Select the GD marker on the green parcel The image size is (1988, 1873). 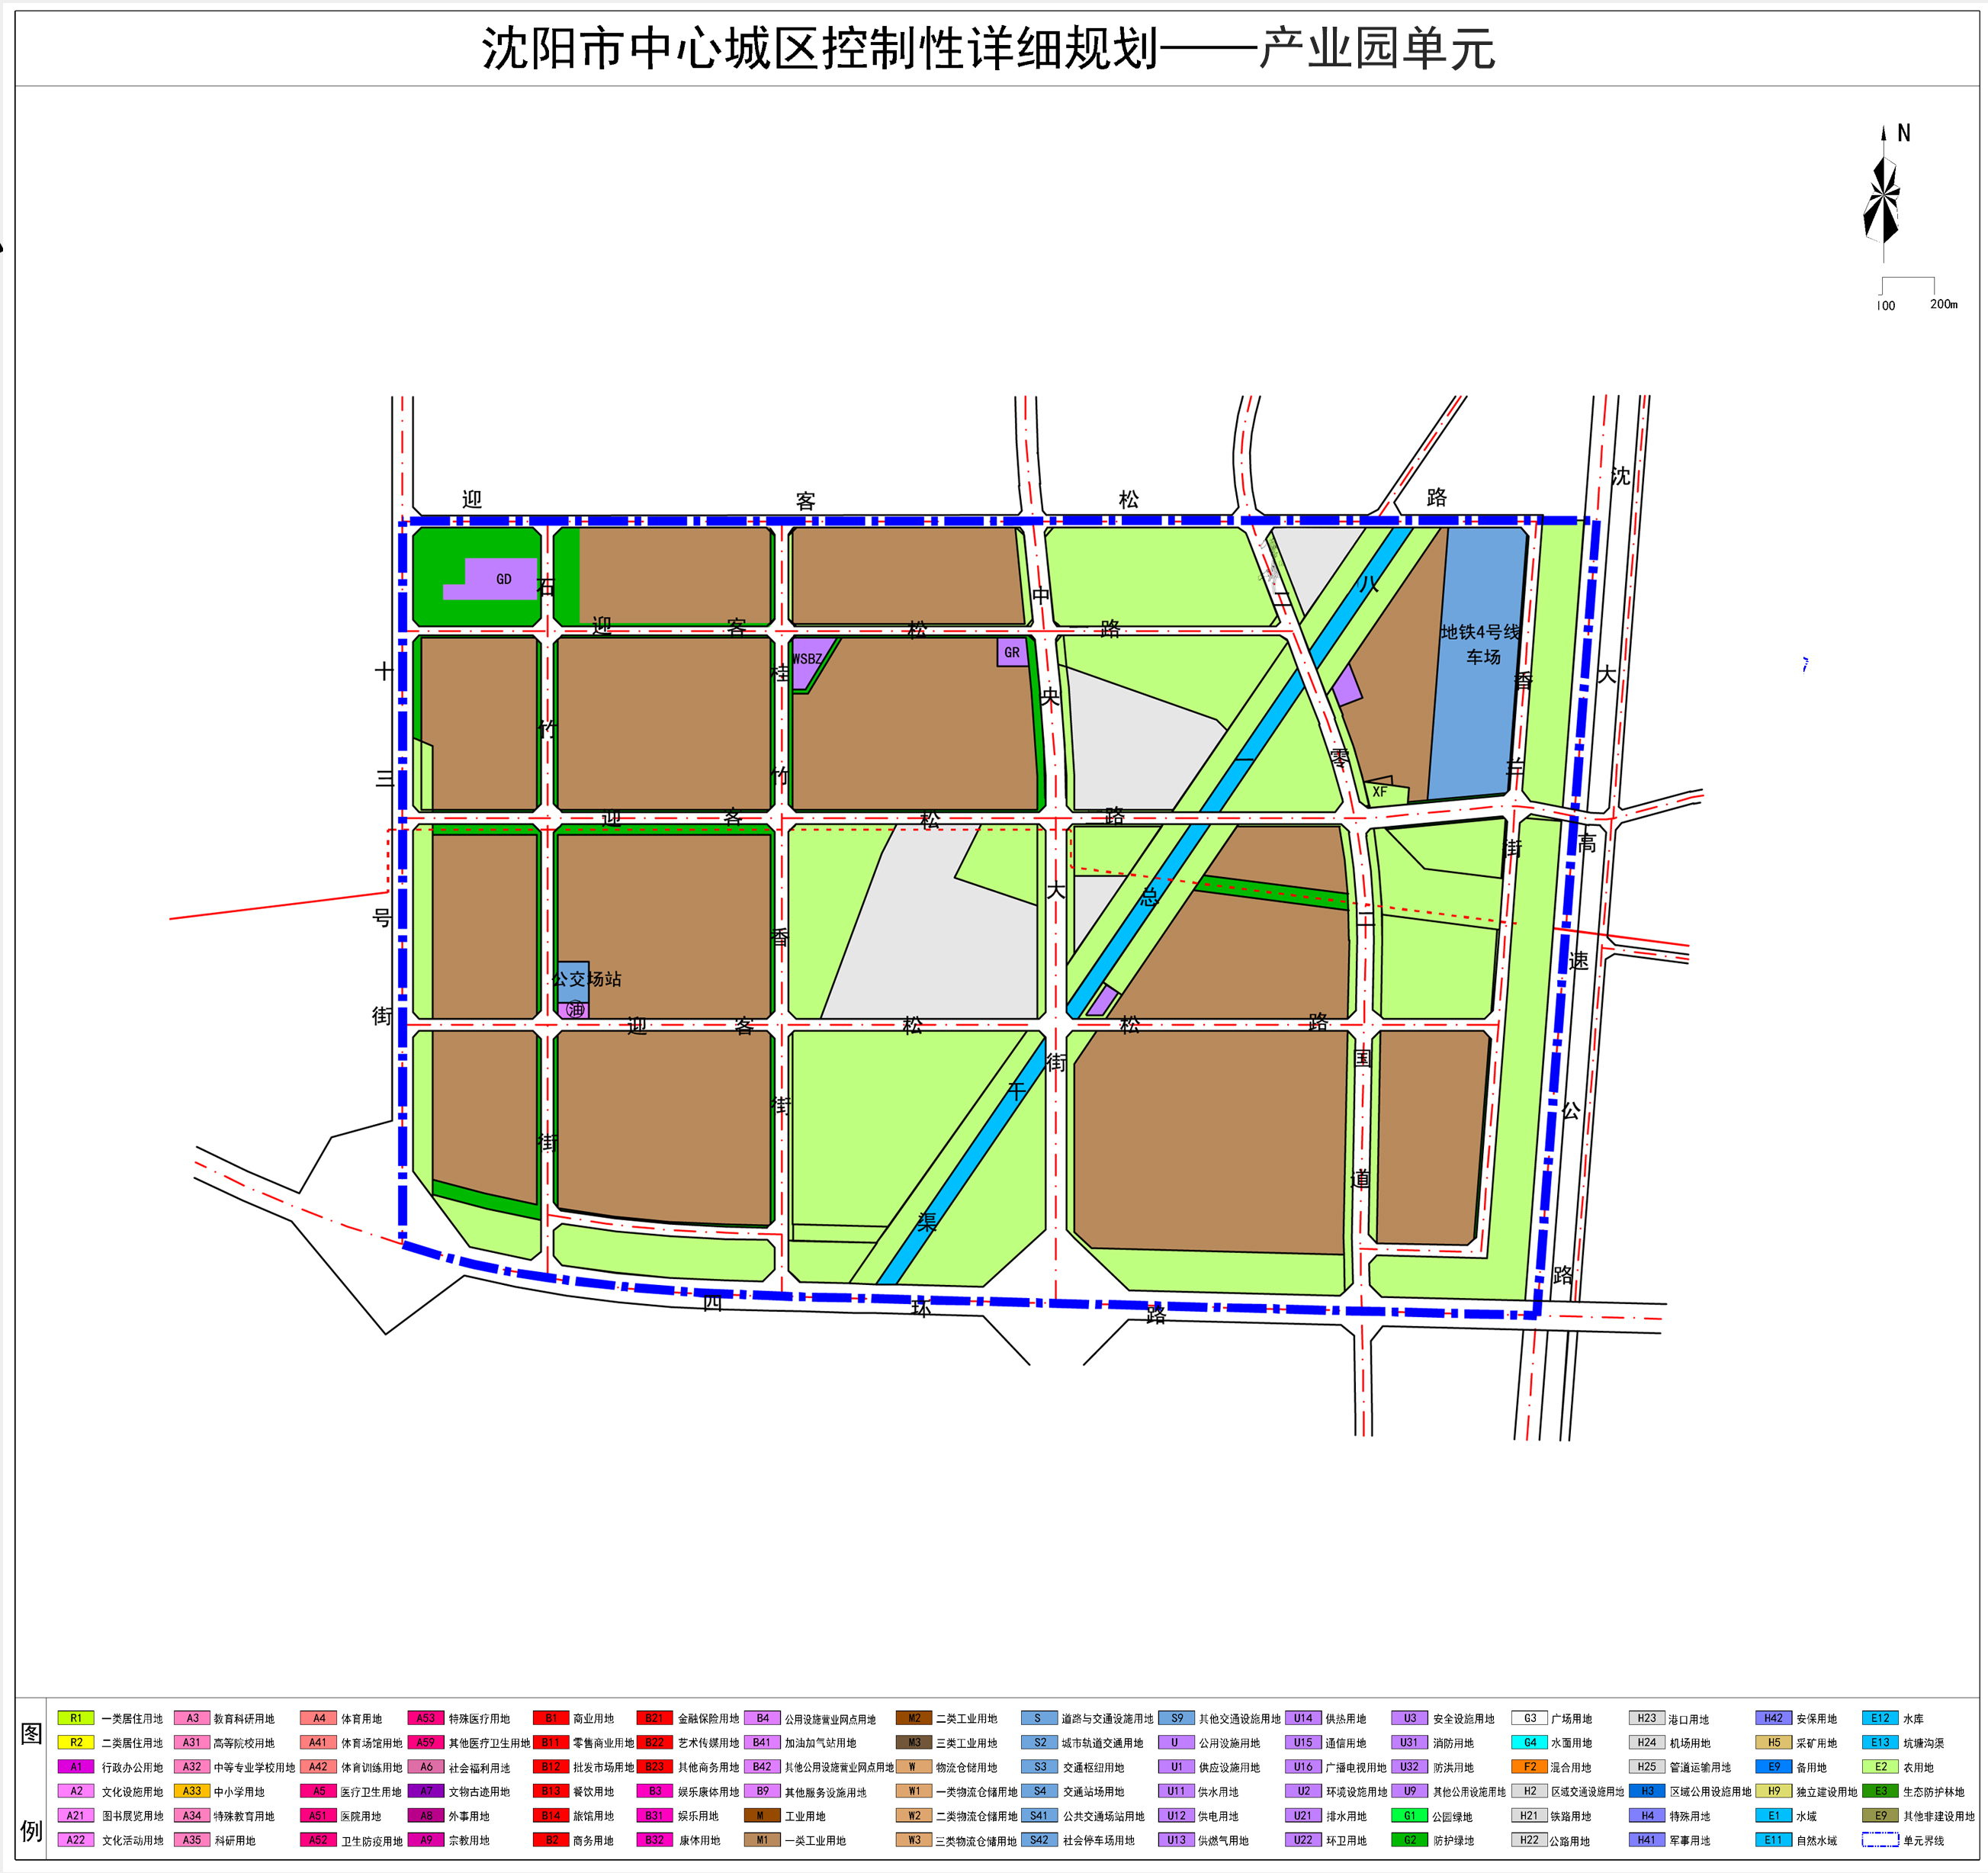(504, 578)
